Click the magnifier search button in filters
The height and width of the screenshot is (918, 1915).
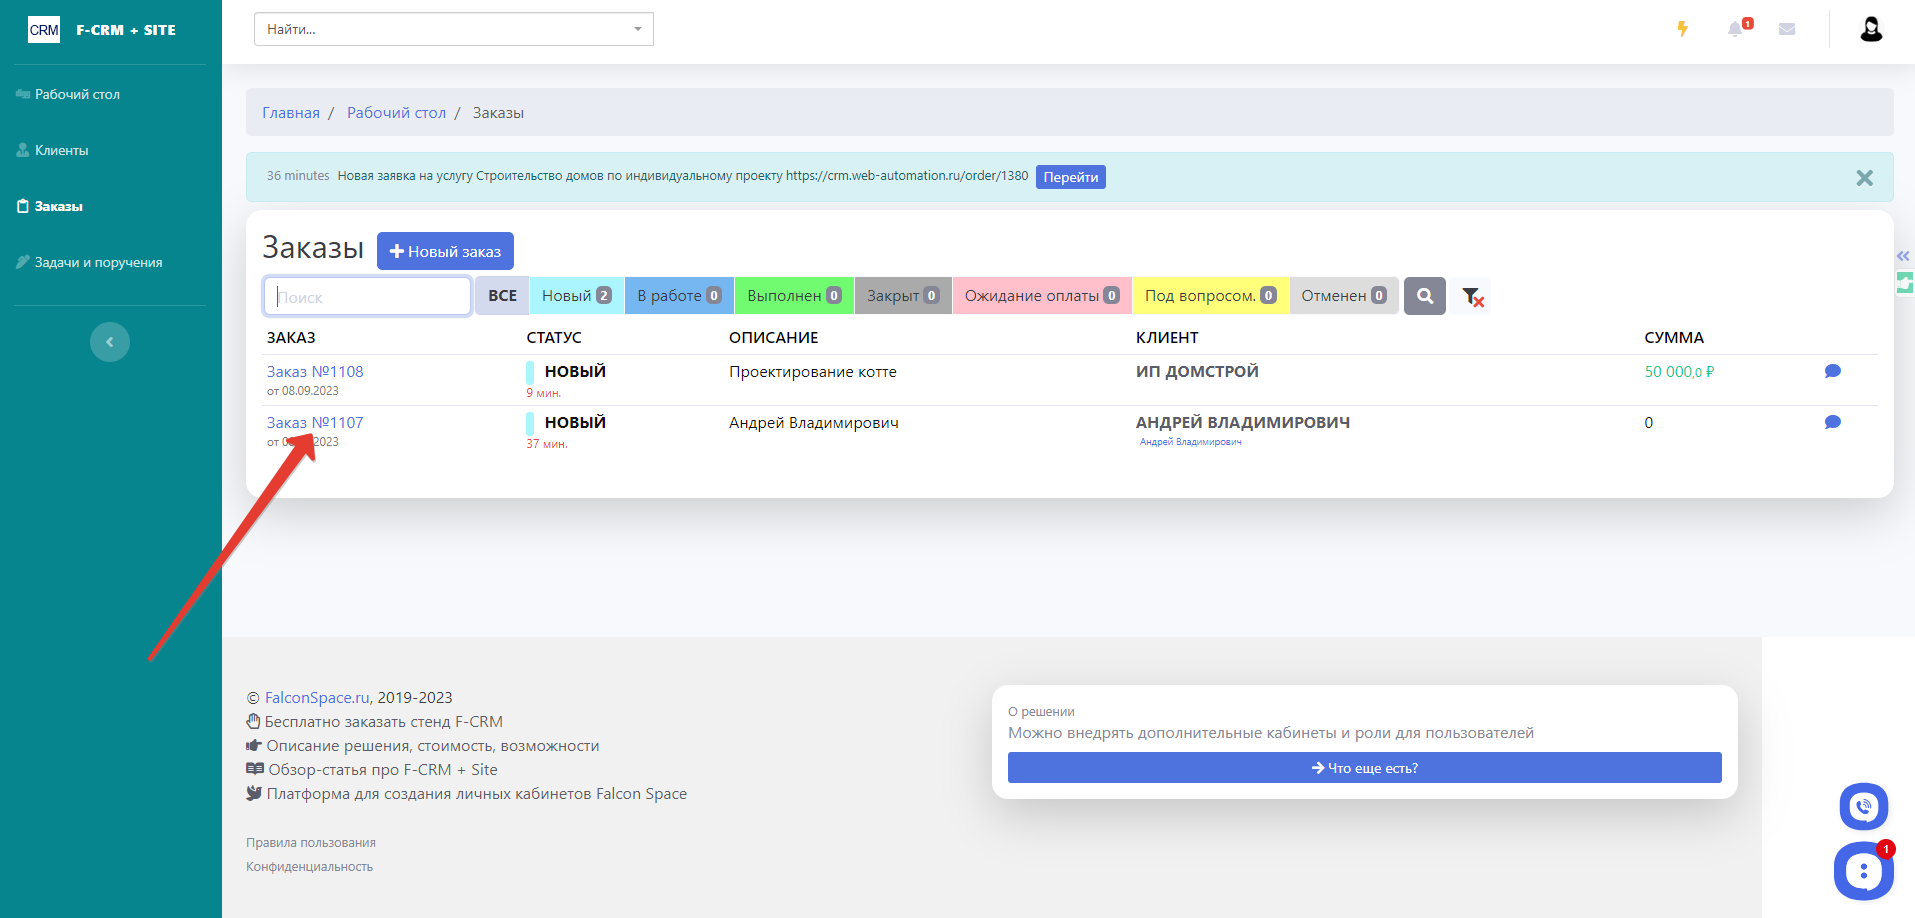(x=1424, y=296)
